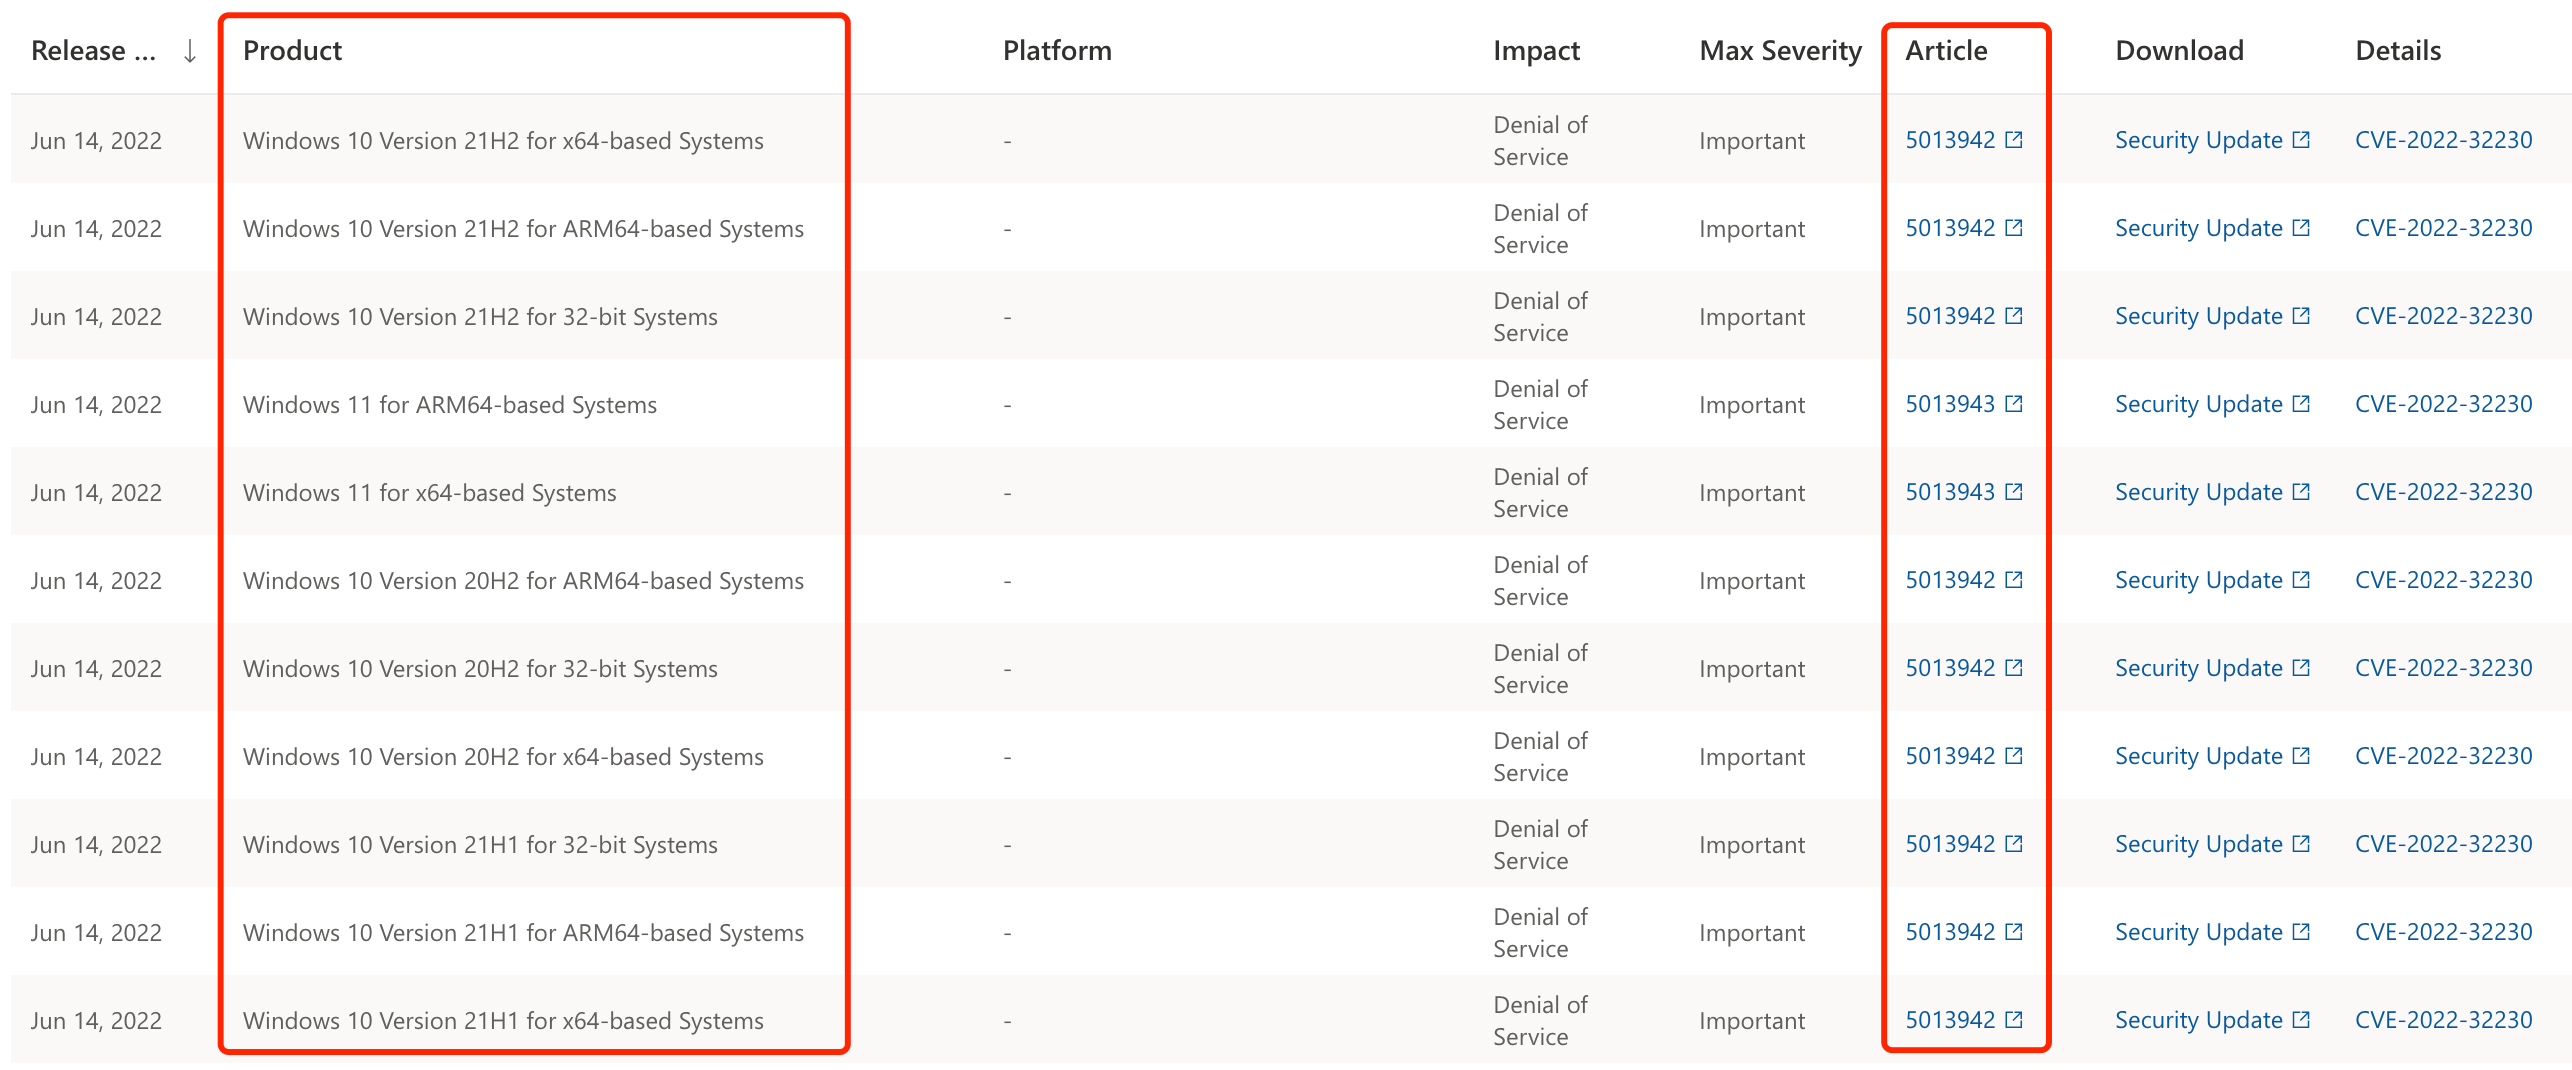Open CVE-2022-32230 details for 21H1 32-bit row

click(2443, 844)
